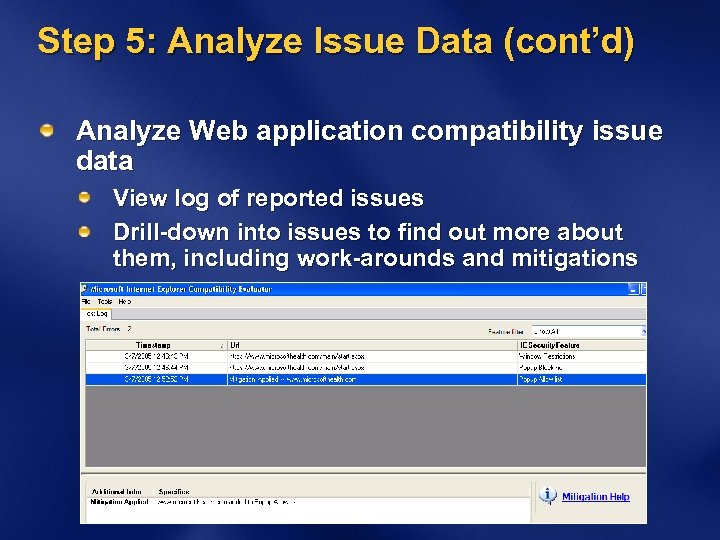Click the second row URL cell
The width and height of the screenshot is (720, 540).
[x=372, y=368]
